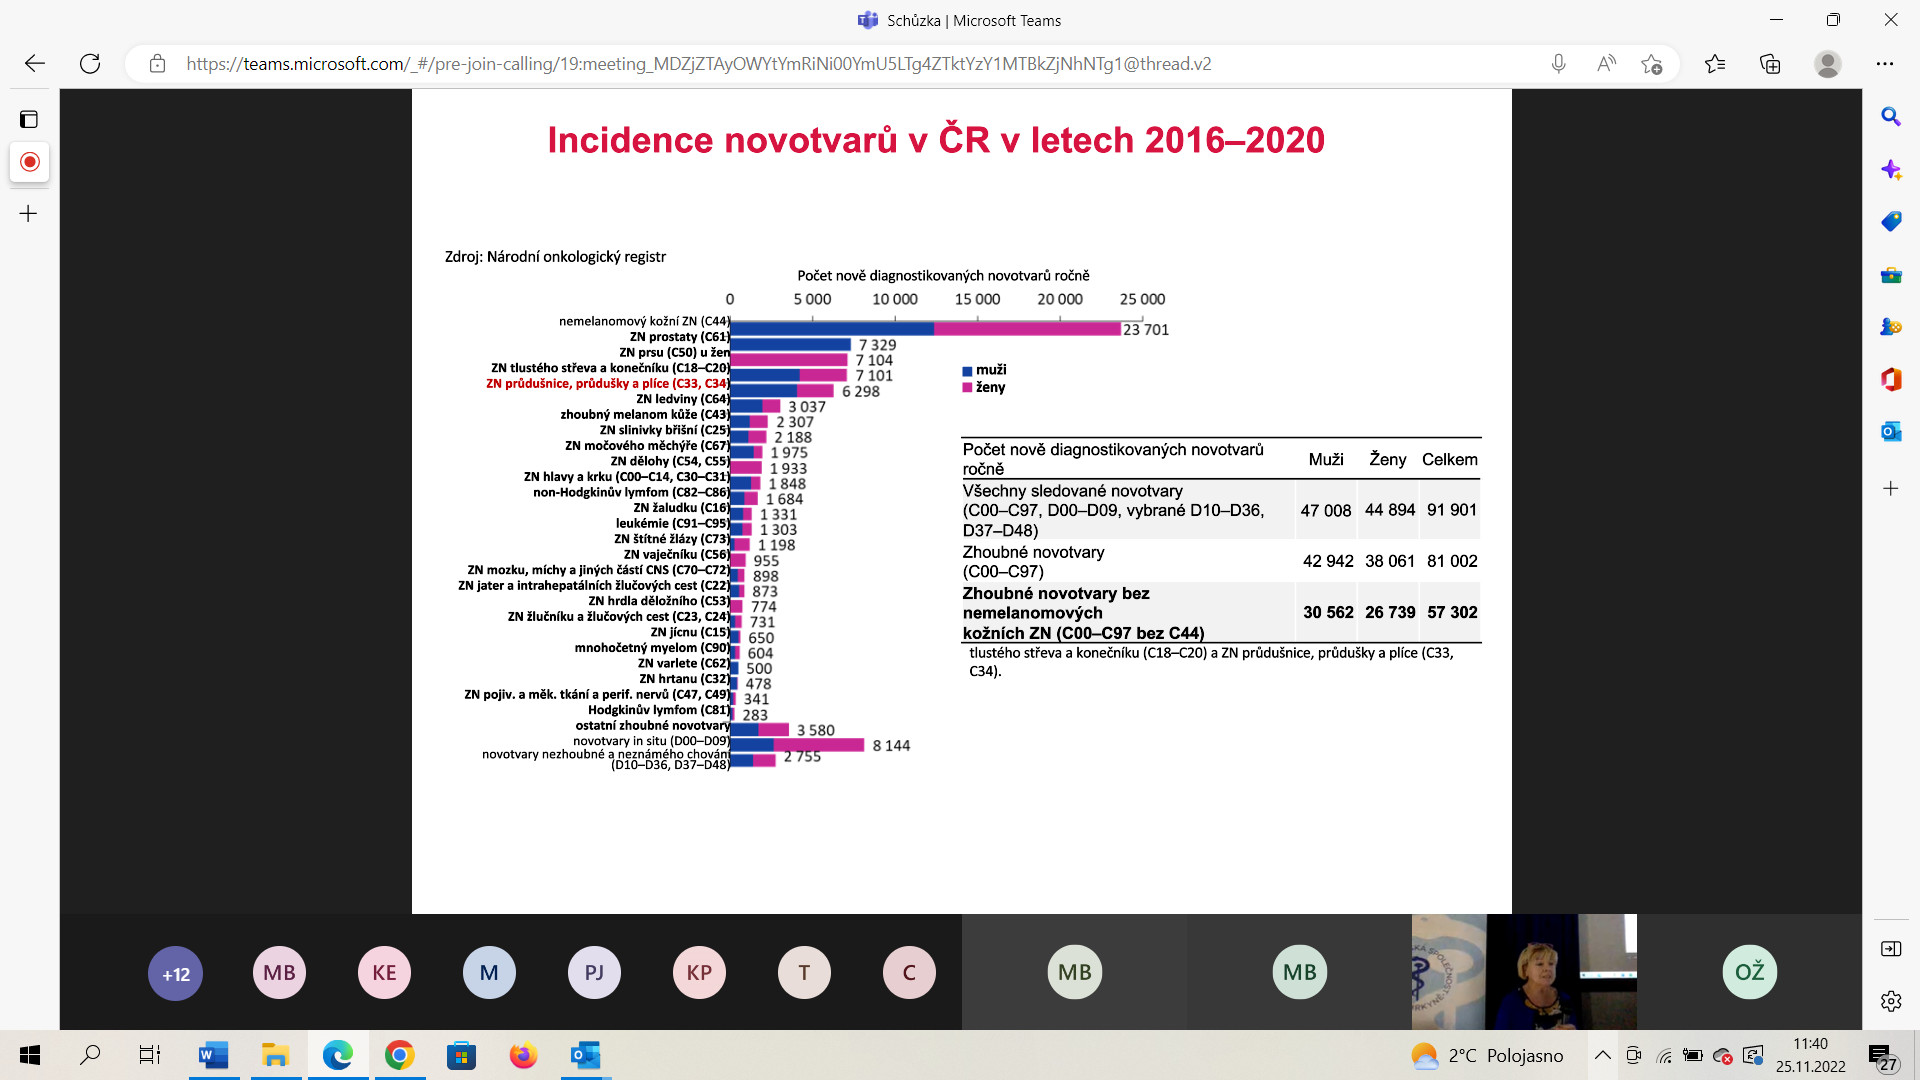1920x1080 pixels.
Task: Click the bold table value 57 302
Action: pos(1452,612)
